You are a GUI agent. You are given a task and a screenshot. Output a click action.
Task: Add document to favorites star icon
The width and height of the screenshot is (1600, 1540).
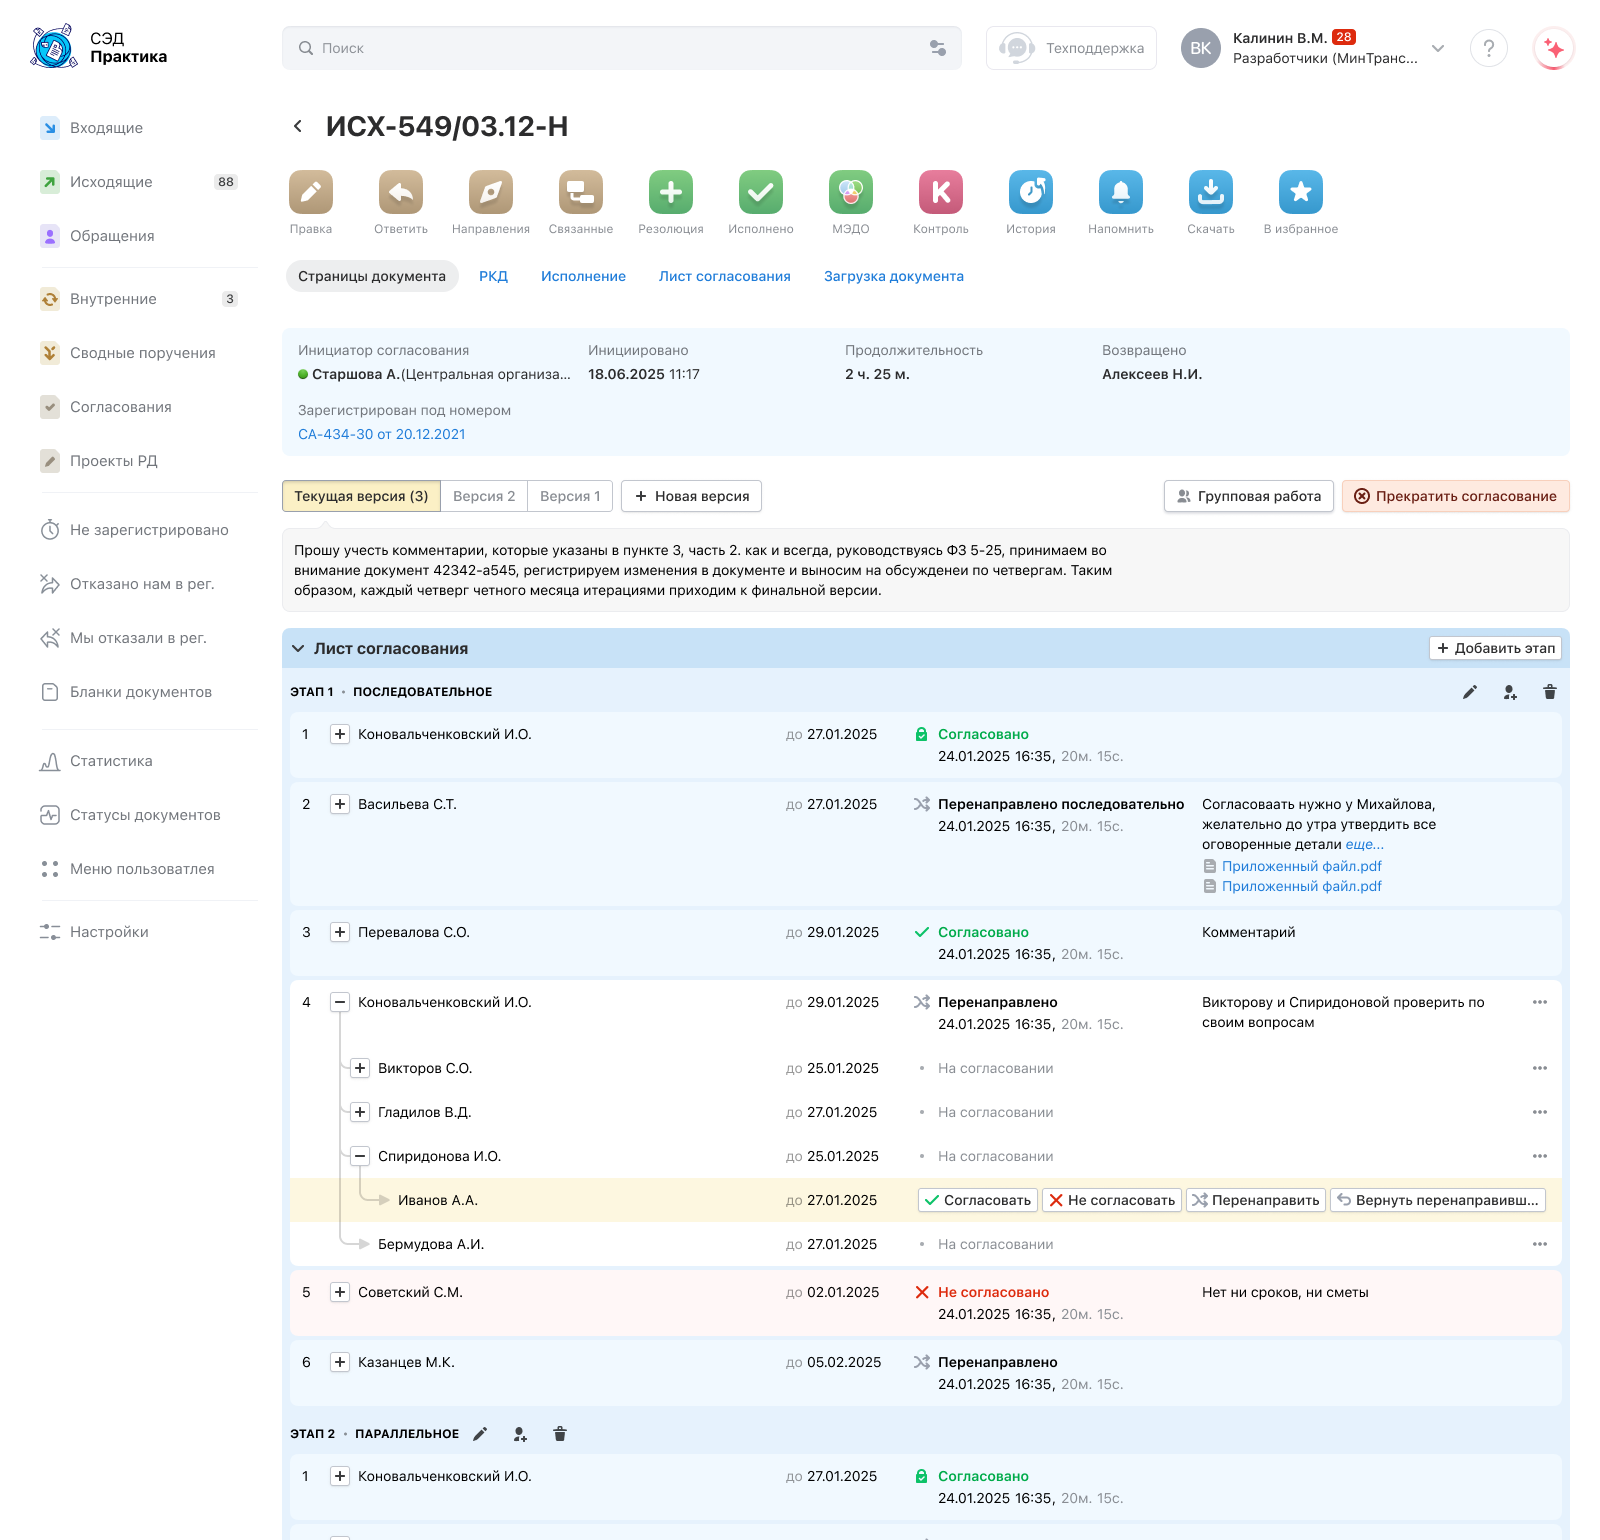click(1301, 192)
